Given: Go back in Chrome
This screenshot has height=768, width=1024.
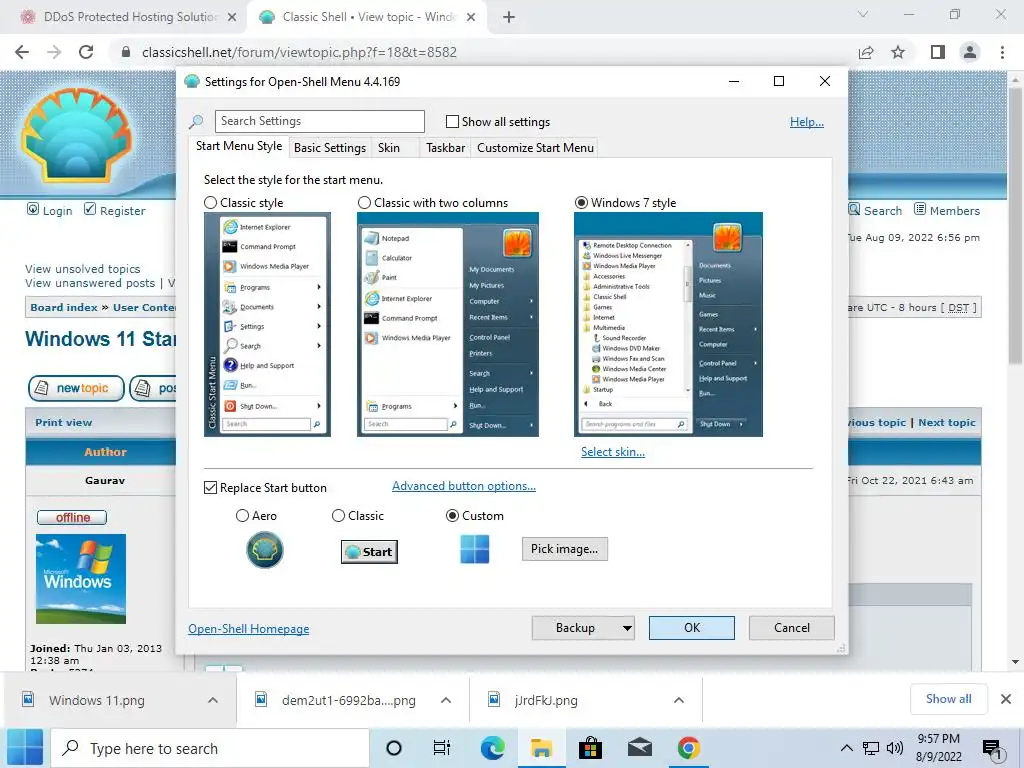Looking at the screenshot, I should coord(22,52).
